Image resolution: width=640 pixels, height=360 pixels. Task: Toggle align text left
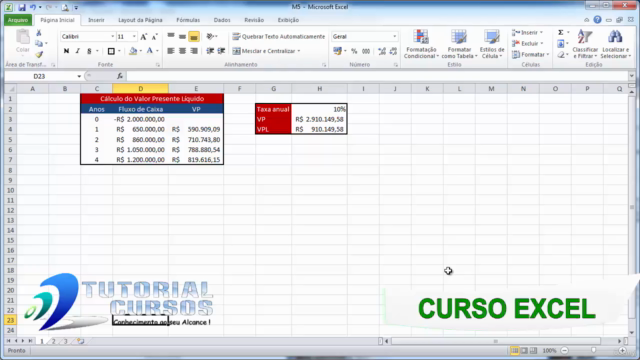171,51
